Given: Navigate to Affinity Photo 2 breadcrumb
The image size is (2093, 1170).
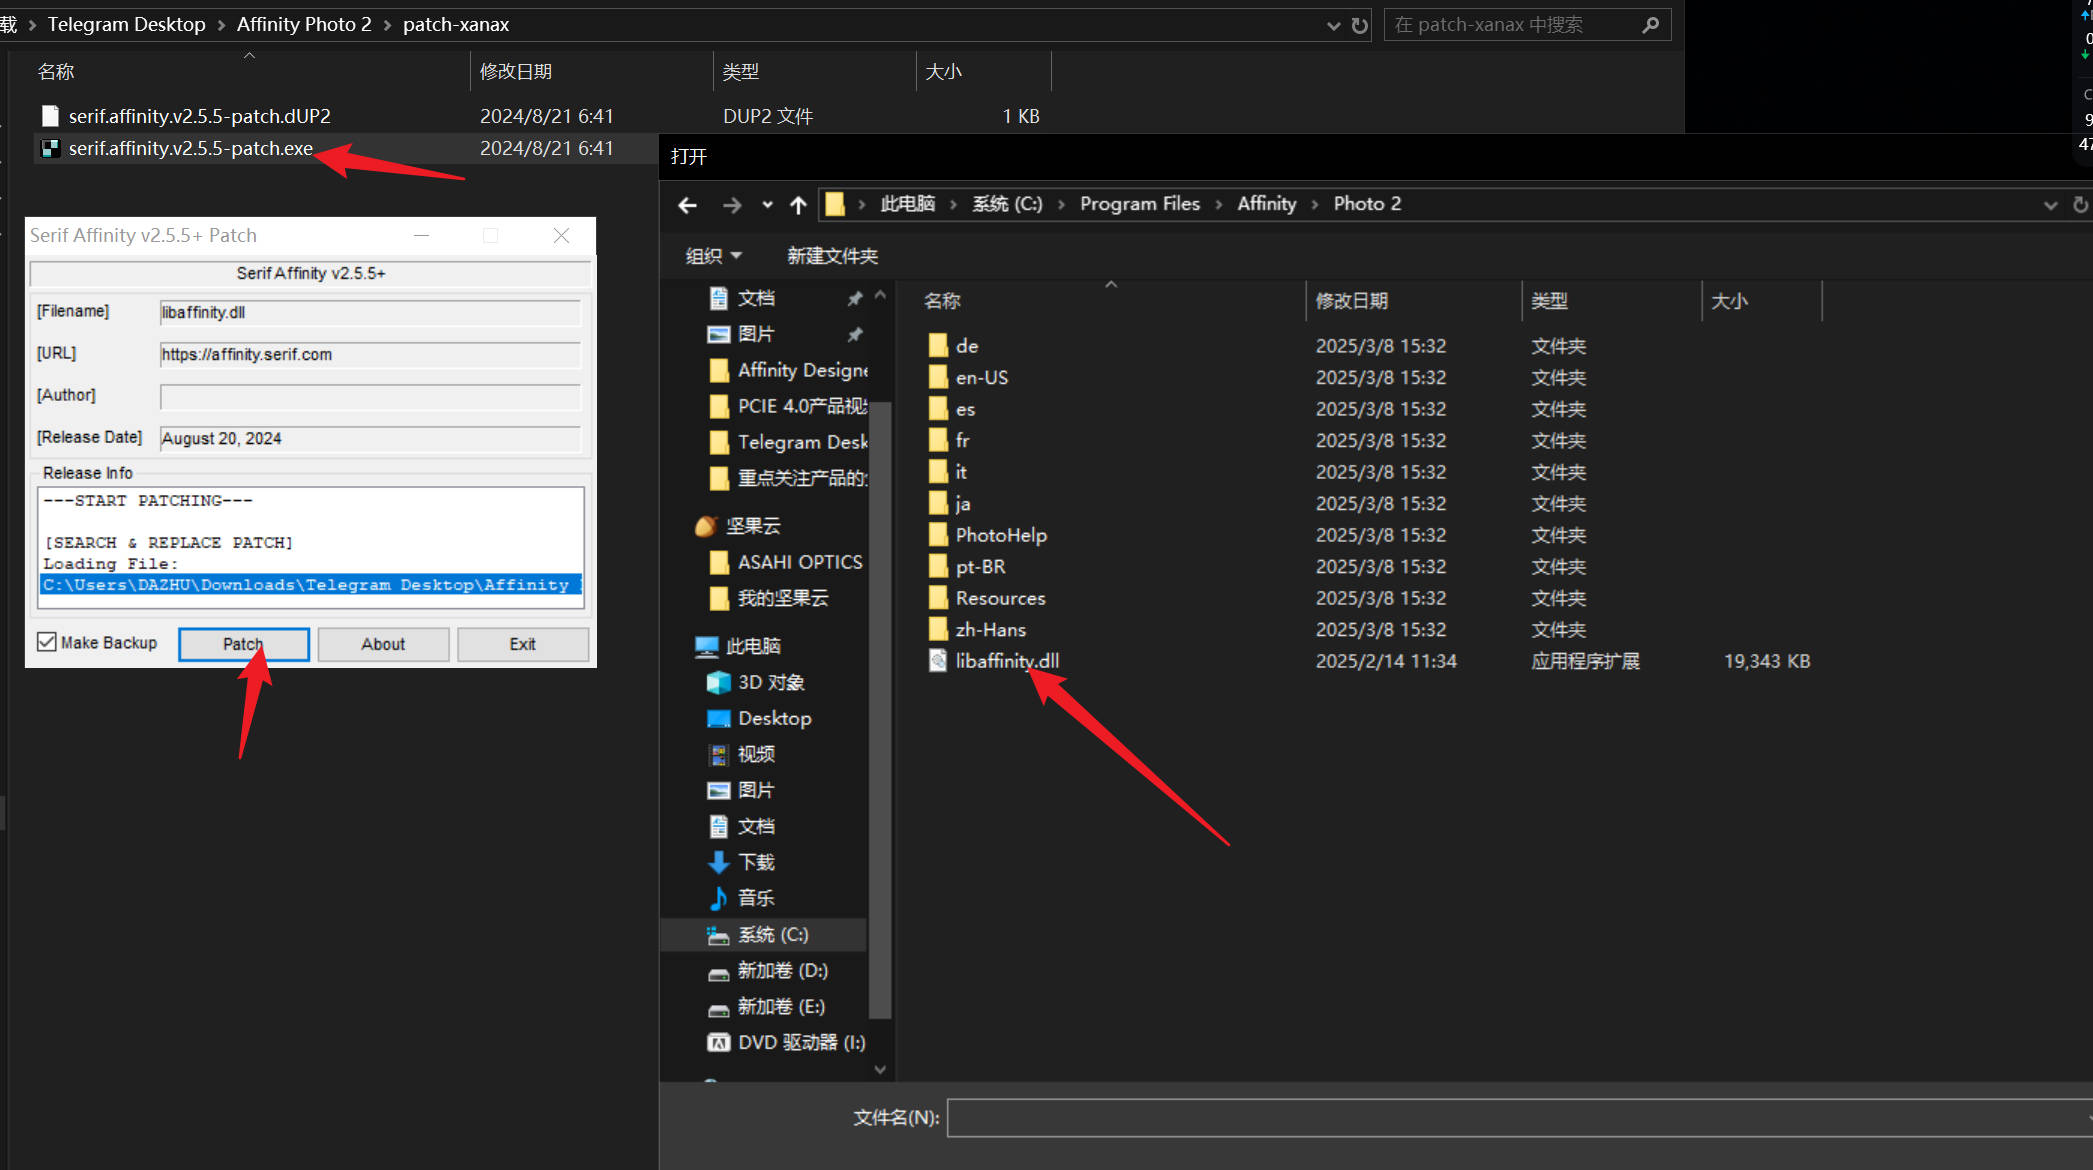Looking at the screenshot, I should coord(303,23).
